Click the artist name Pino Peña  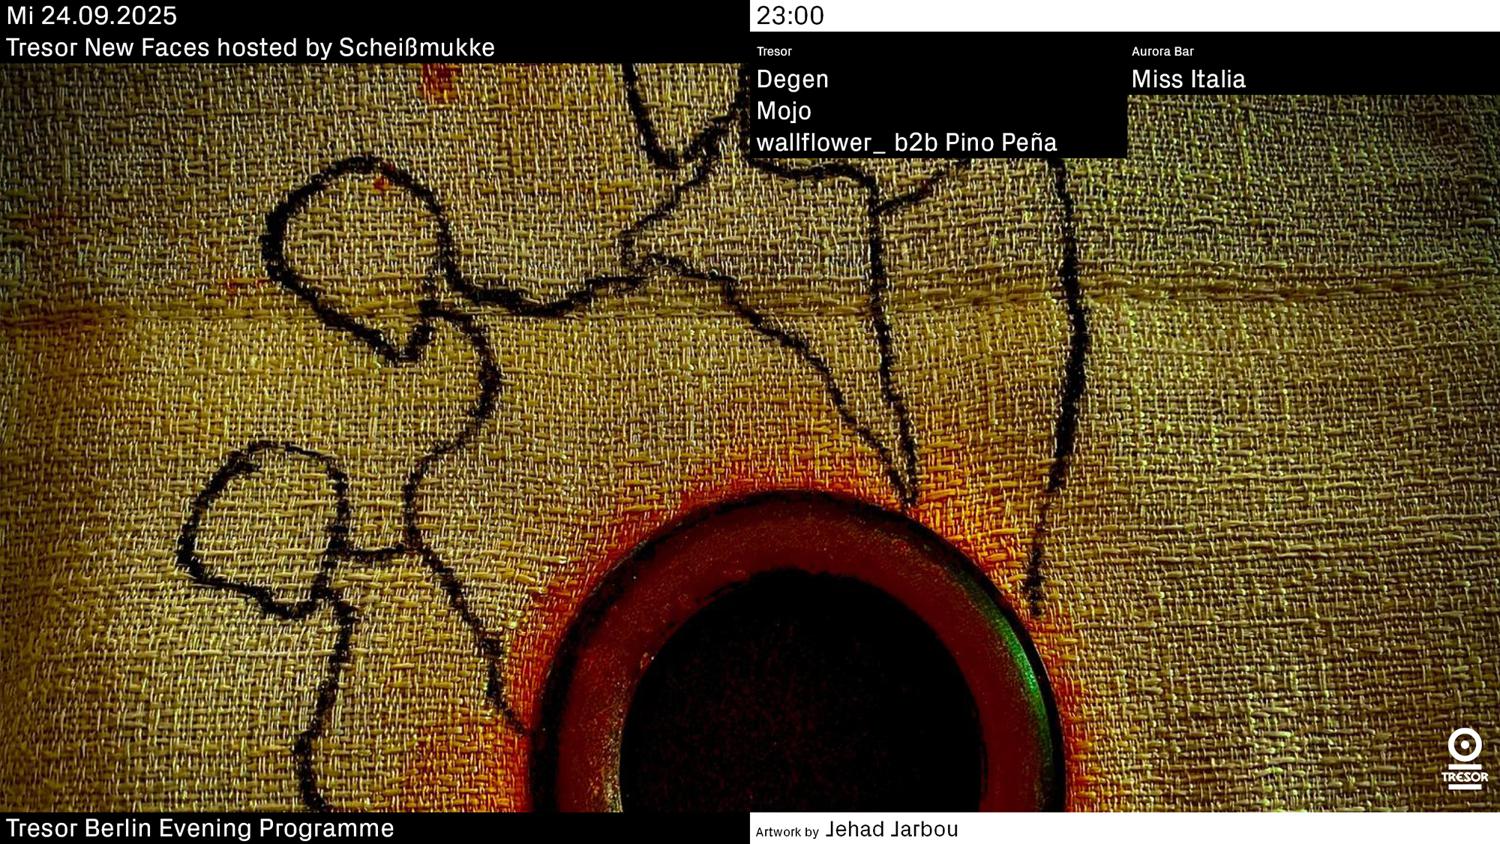(1000, 142)
